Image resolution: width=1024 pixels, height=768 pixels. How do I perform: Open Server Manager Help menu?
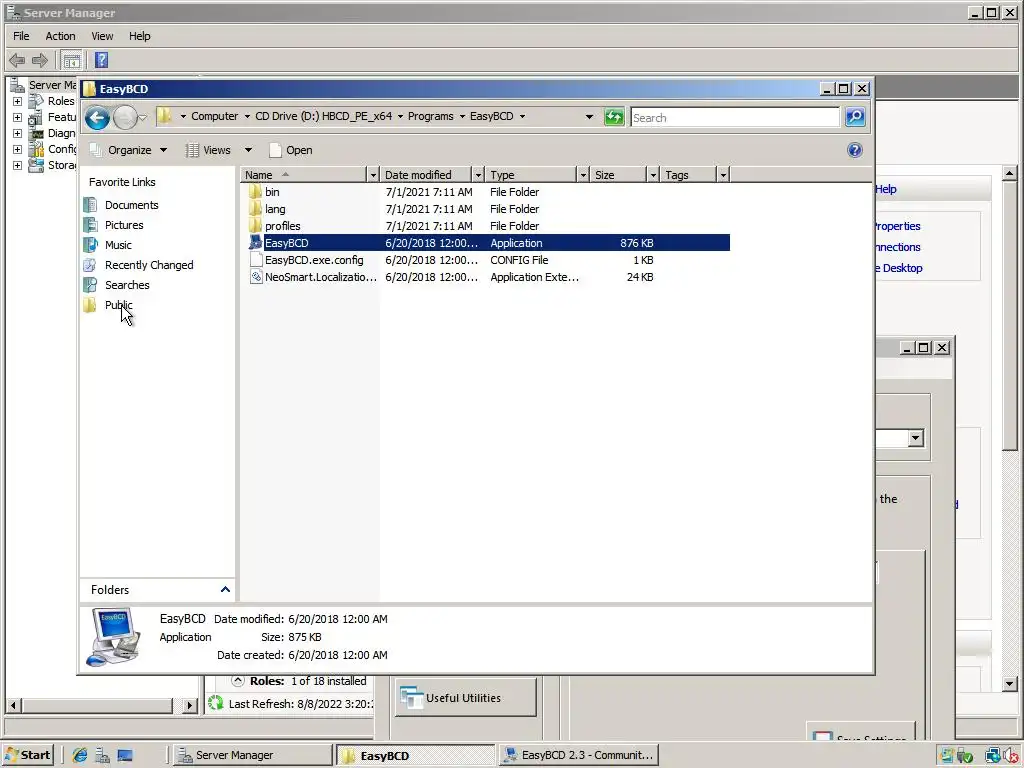tap(139, 36)
